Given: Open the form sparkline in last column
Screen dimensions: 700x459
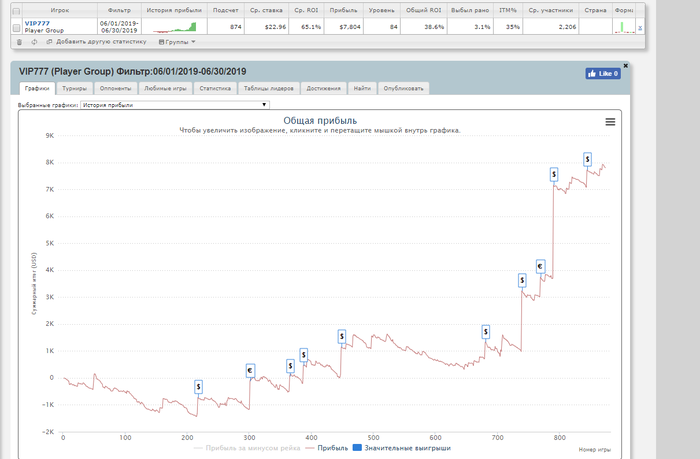Looking at the screenshot, I should click(625, 27).
